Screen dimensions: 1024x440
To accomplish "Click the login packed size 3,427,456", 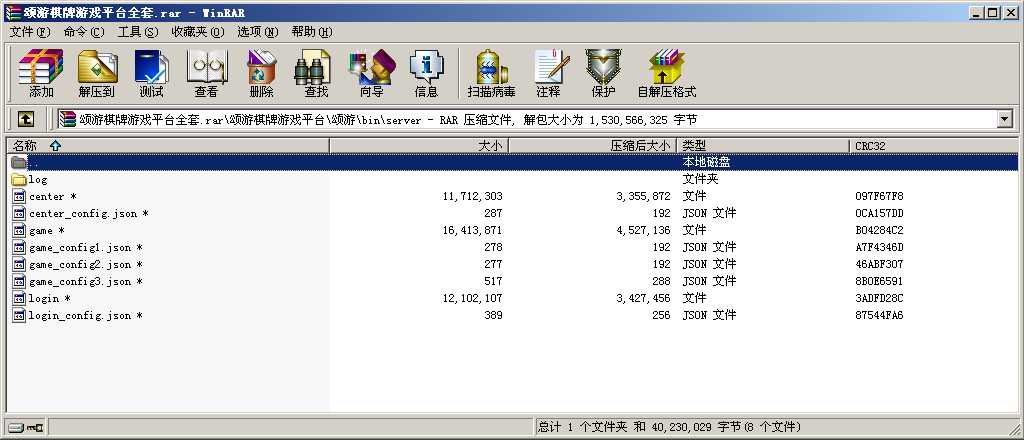I will 643,298.
